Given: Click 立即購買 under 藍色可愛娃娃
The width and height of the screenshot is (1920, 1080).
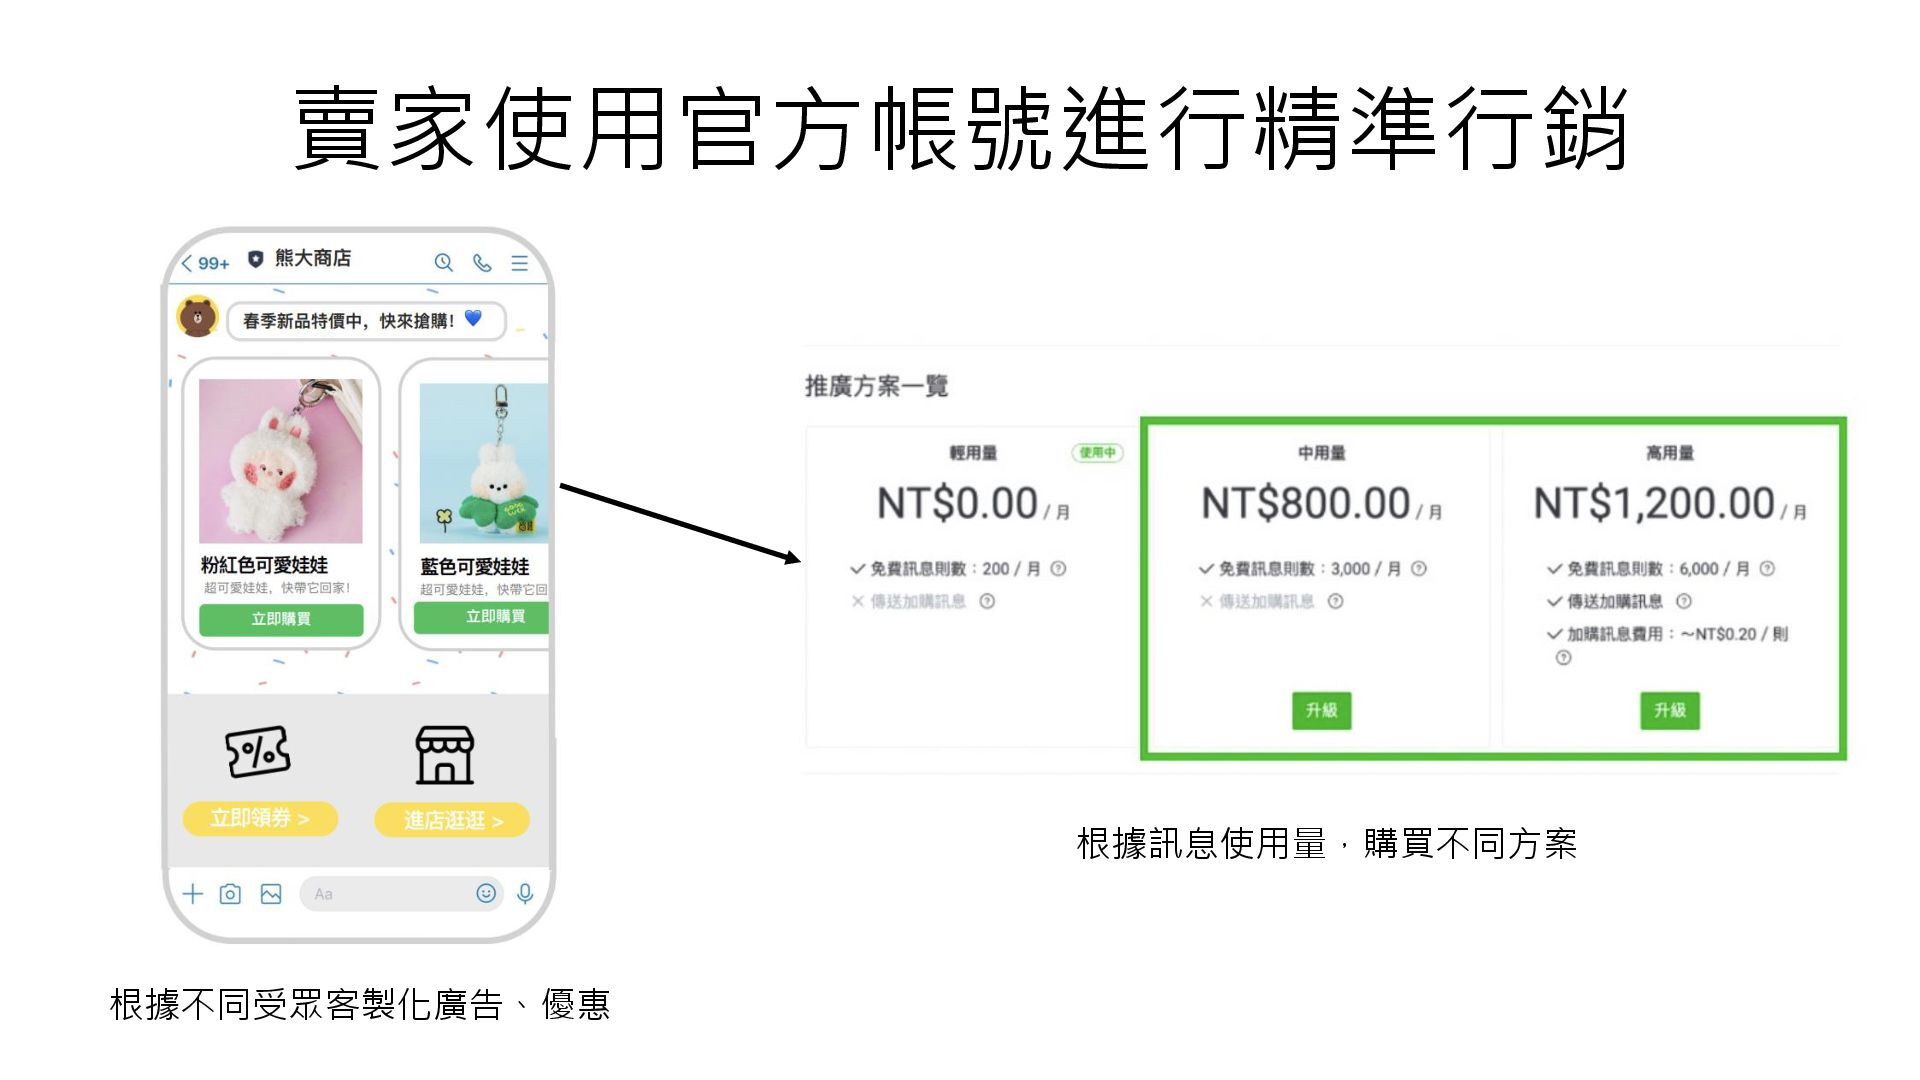Looking at the screenshot, I should click(482, 617).
